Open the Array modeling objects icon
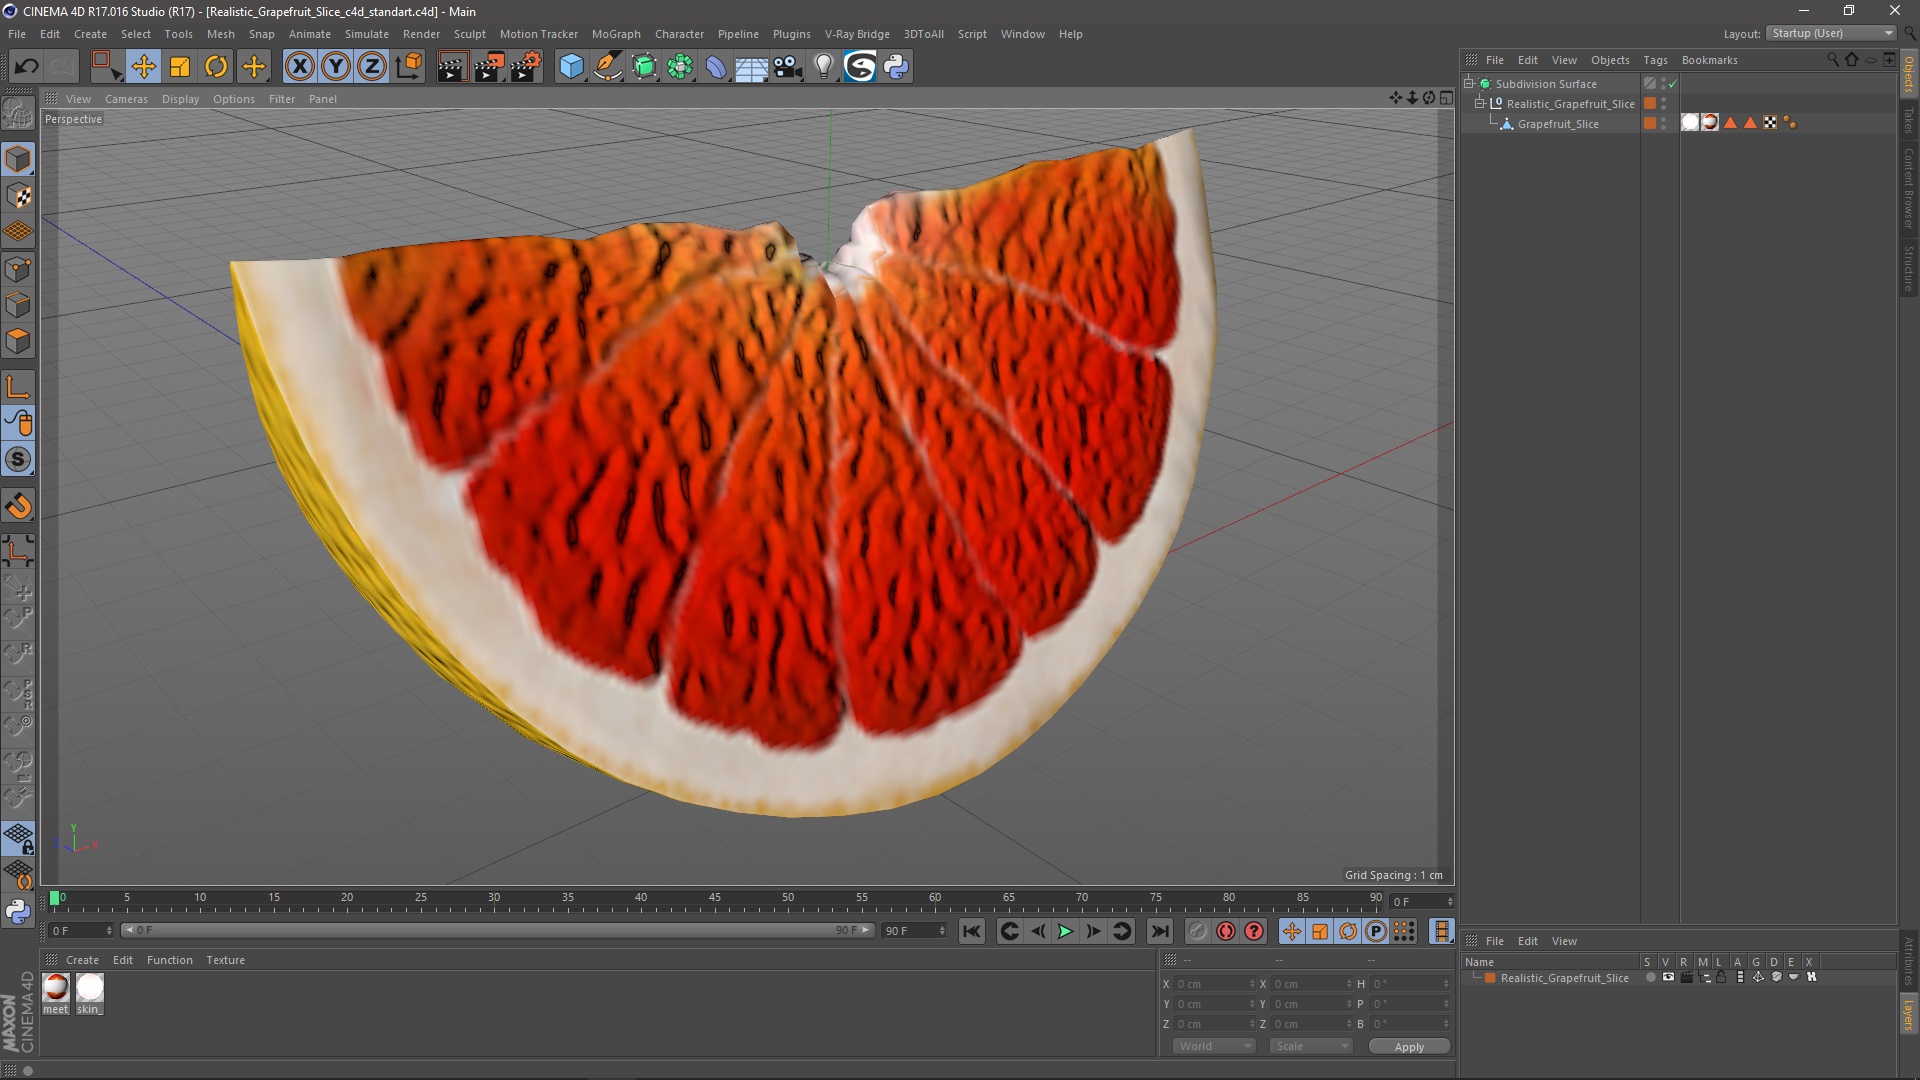 tap(681, 67)
